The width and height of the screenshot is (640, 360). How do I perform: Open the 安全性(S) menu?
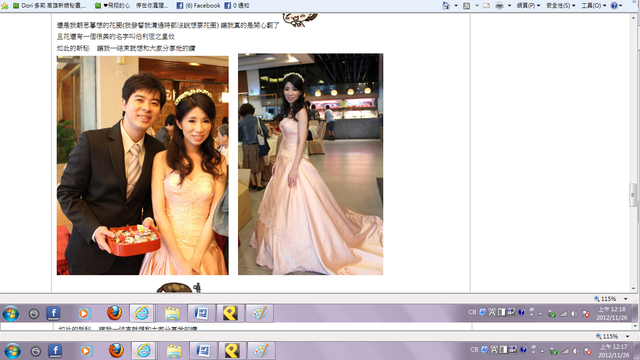point(560,5)
